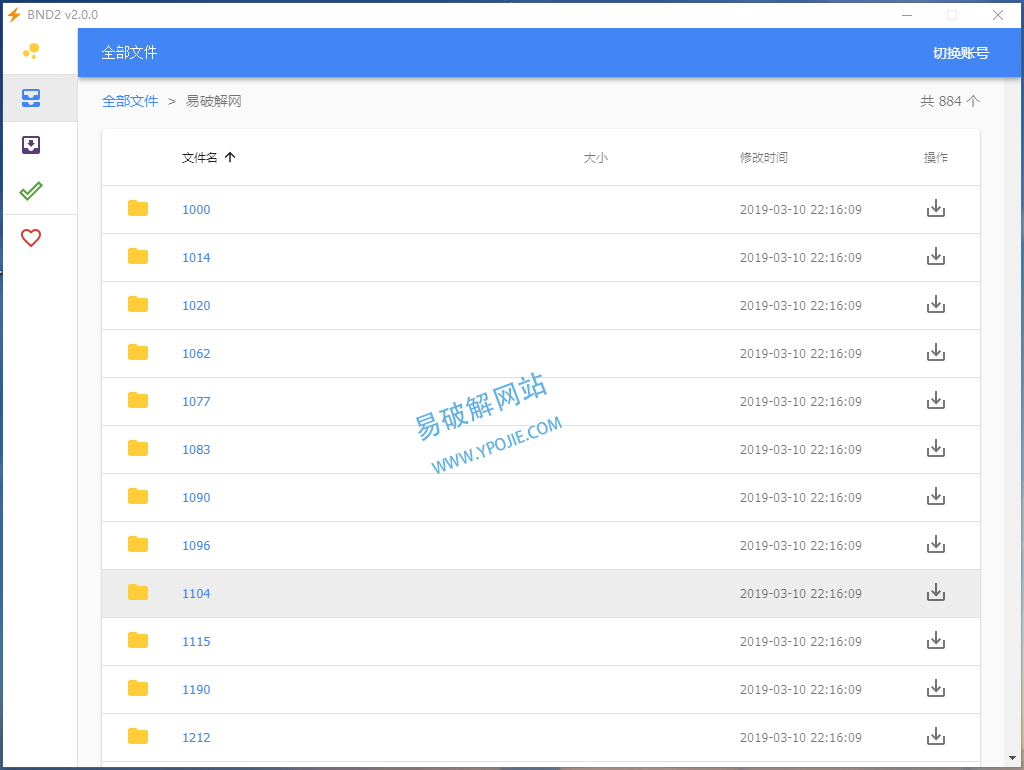1024x770 pixels.
Task: Open folder 1014
Action: coord(196,258)
